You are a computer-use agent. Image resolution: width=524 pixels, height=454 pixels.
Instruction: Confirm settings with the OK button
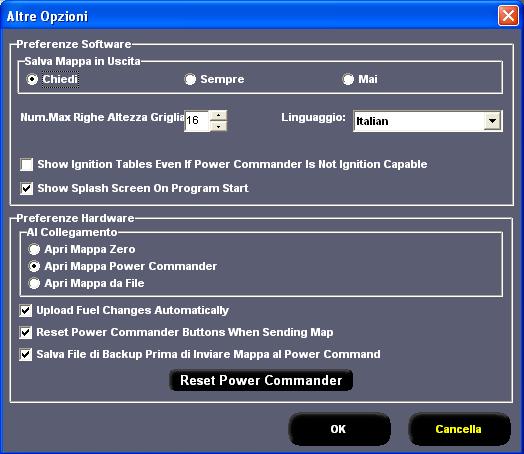339,429
